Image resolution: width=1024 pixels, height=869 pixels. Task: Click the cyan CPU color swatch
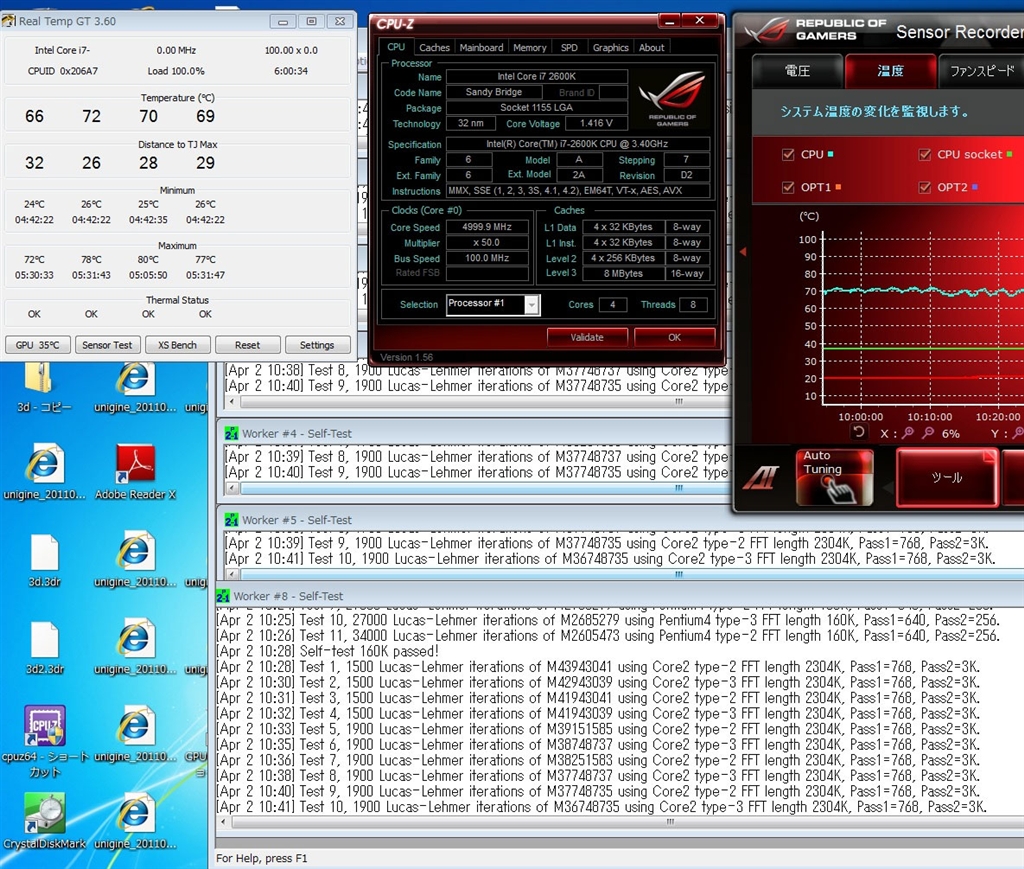click(831, 154)
